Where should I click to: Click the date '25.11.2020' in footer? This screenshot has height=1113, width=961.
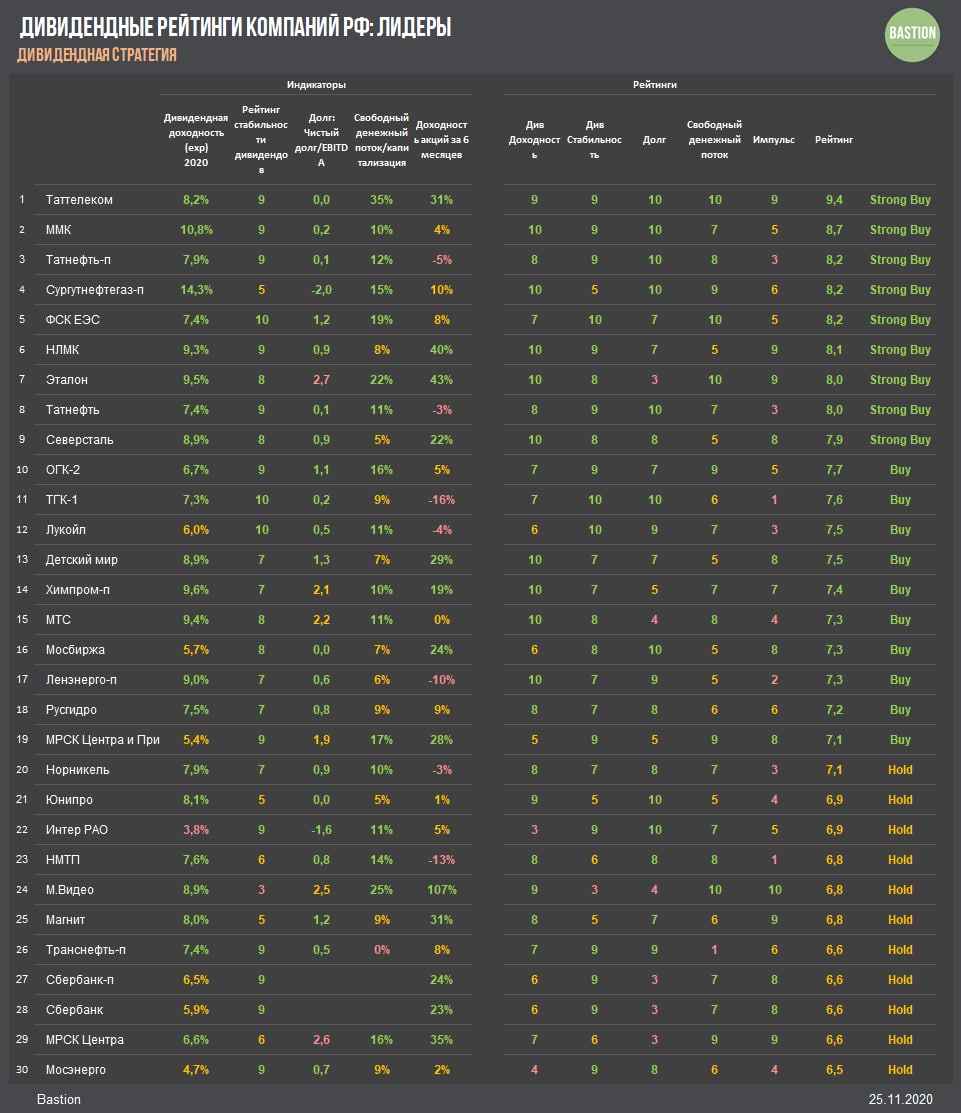pyautogui.click(x=900, y=1100)
